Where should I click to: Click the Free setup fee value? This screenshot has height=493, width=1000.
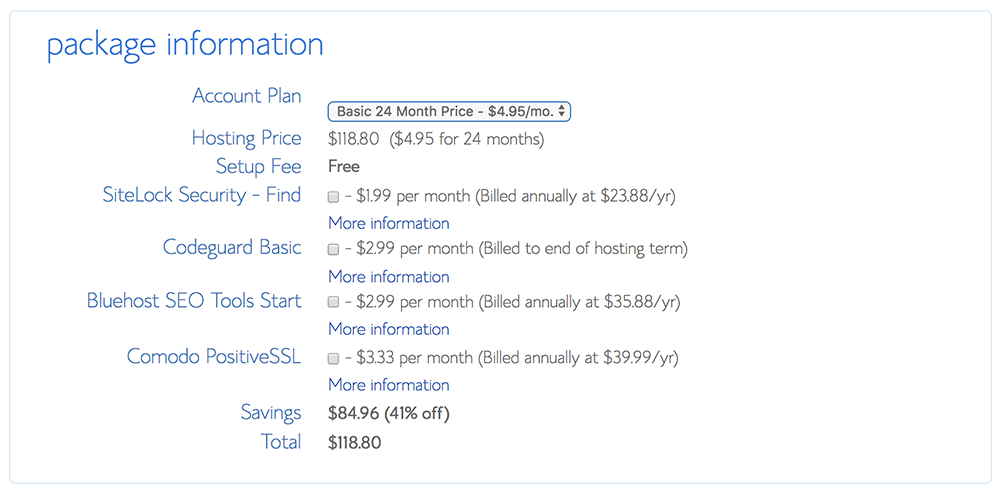coord(344,166)
